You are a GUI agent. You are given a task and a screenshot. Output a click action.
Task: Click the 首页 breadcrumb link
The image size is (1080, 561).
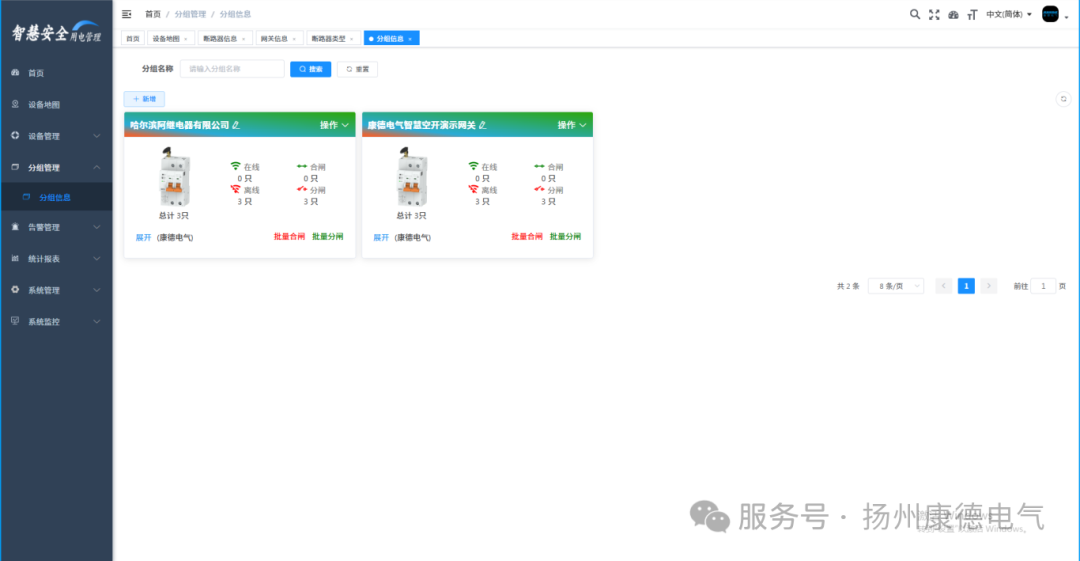pos(153,14)
